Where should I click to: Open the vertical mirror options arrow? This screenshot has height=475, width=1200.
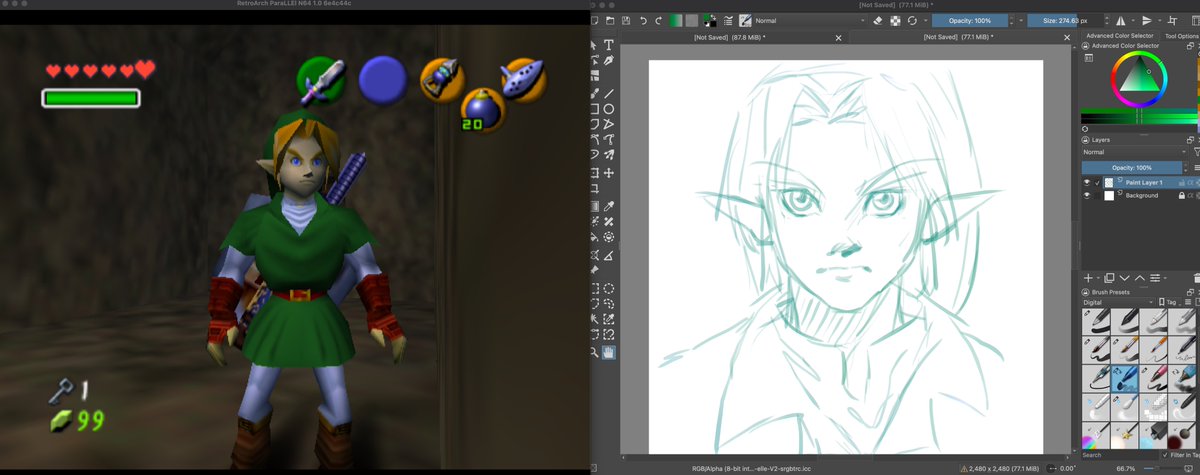point(1159,20)
